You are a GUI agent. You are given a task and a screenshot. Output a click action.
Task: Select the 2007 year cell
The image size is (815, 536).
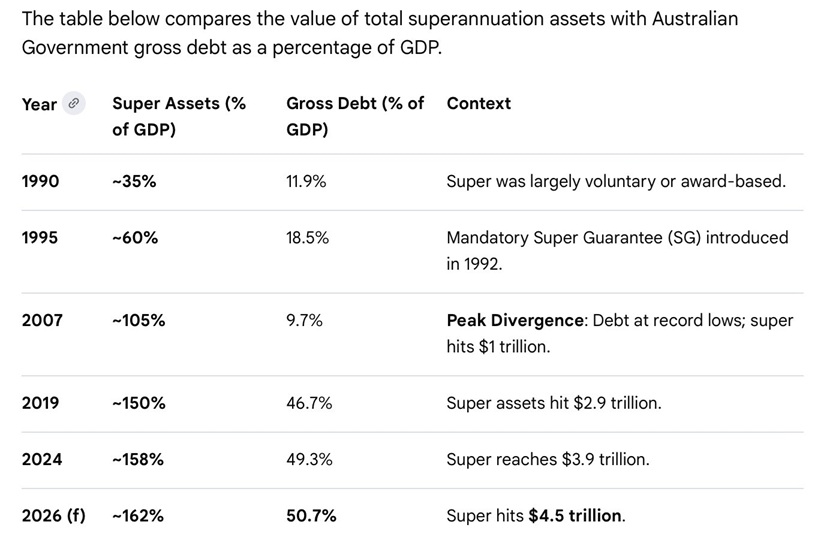coord(42,320)
